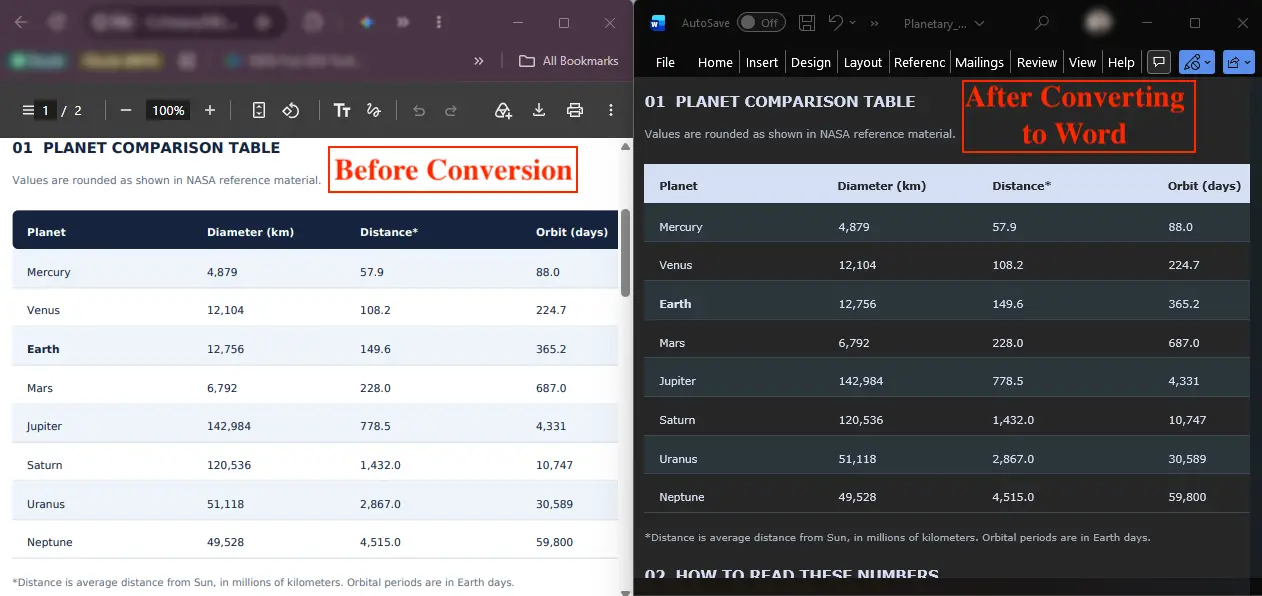
Task: Switch to the References ribbon tab
Action: (x=920, y=62)
